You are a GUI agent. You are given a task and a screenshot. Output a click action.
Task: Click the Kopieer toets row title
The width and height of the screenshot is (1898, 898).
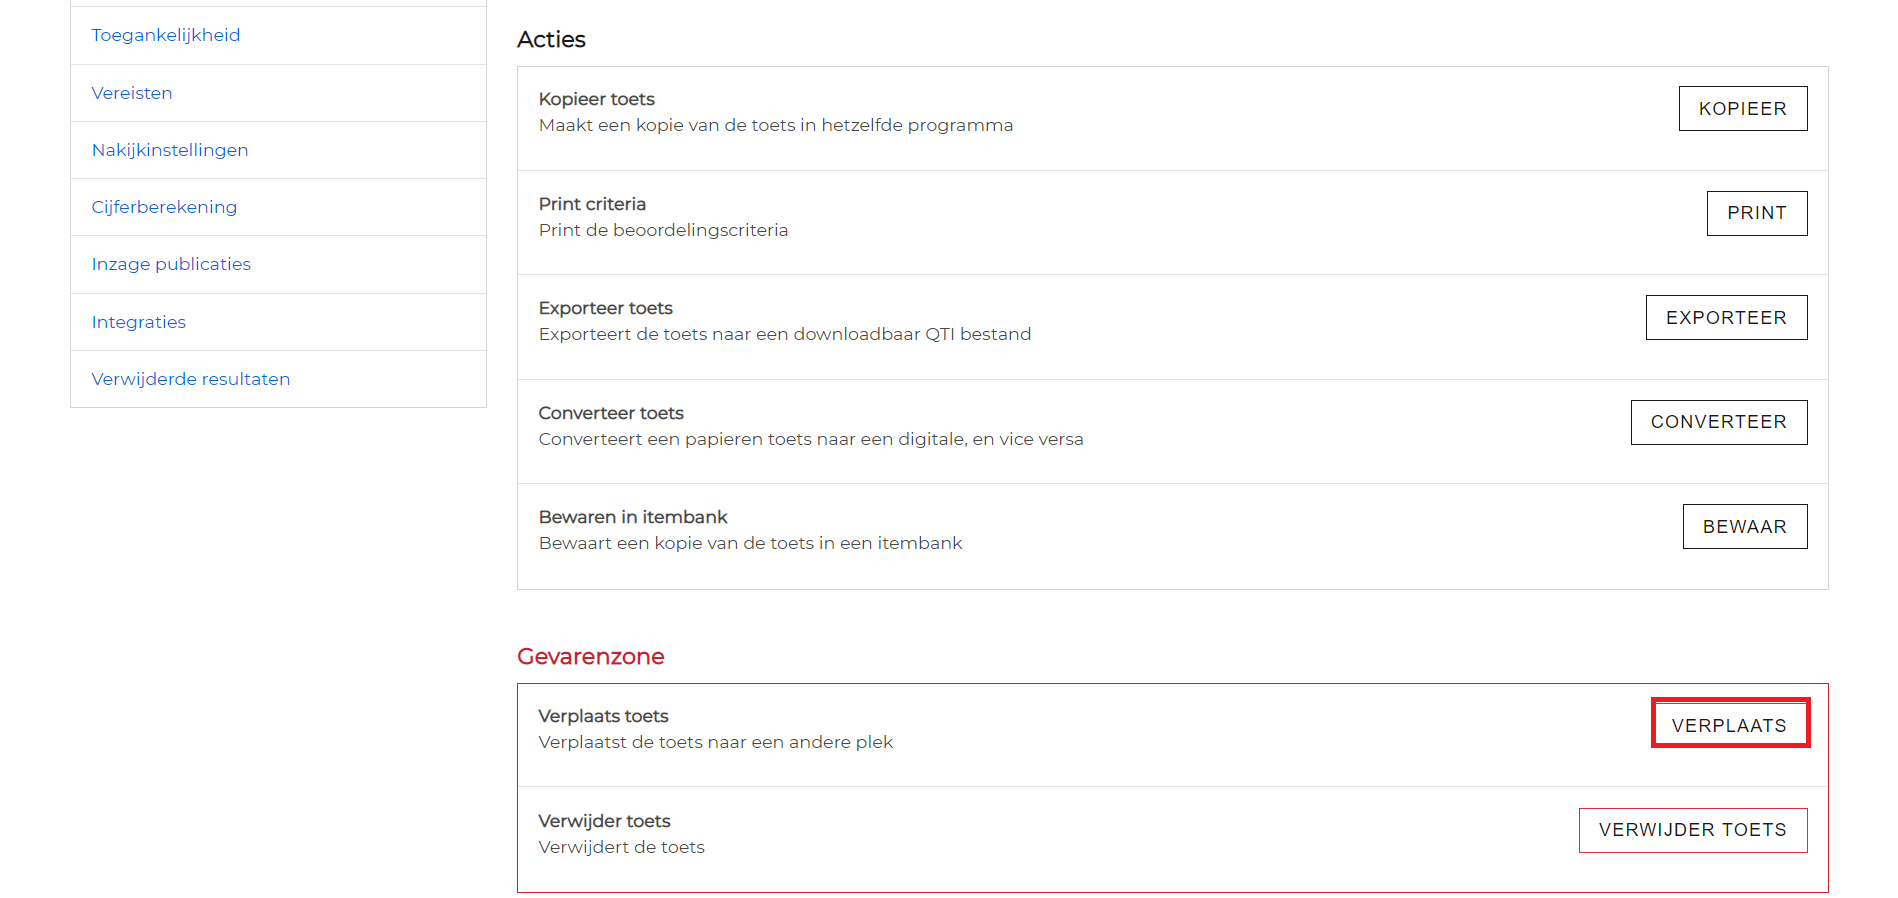(x=597, y=99)
